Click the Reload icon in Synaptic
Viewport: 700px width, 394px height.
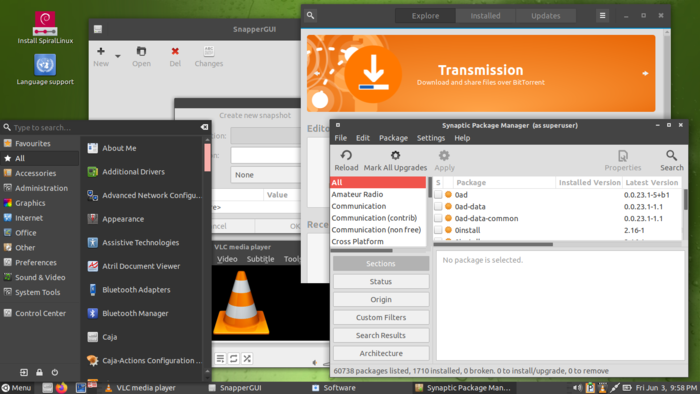click(346, 155)
